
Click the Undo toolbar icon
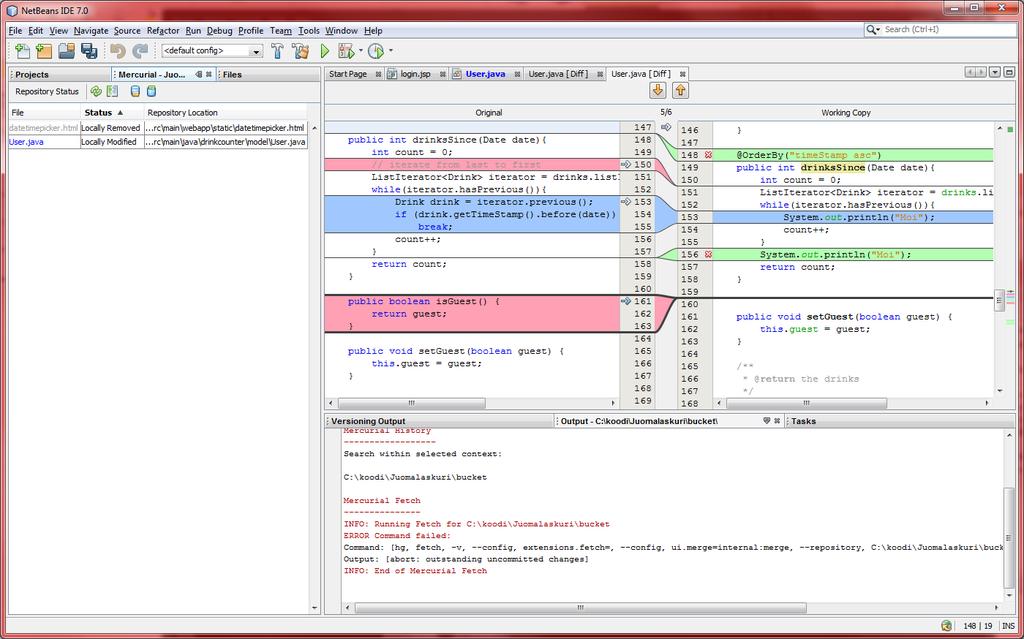(x=118, y=51)
